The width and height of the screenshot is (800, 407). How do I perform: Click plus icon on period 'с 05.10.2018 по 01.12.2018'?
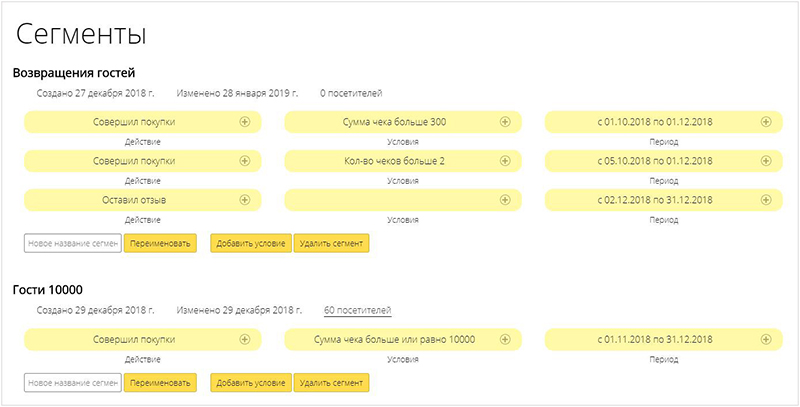[766, 161]
